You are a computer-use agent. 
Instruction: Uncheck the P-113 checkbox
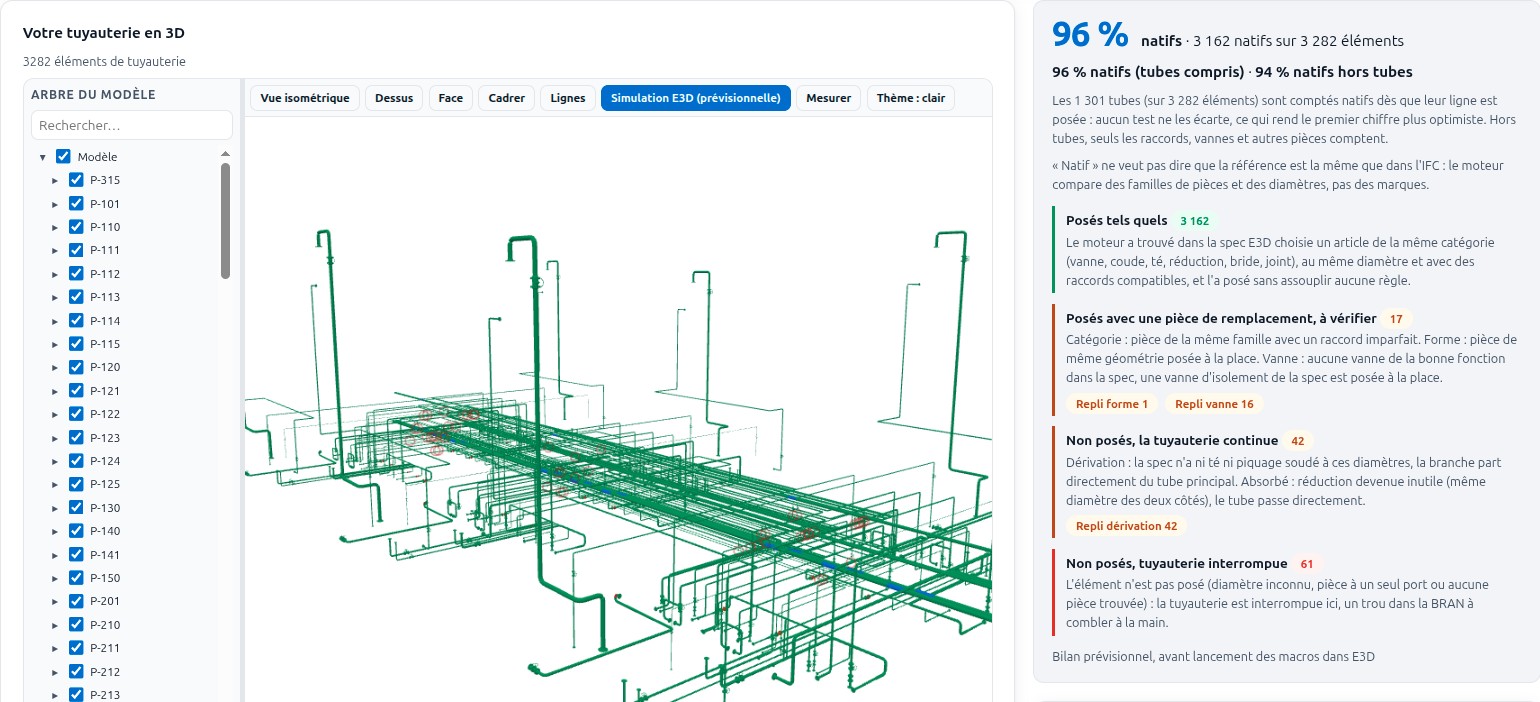click(x=76, y=297)
